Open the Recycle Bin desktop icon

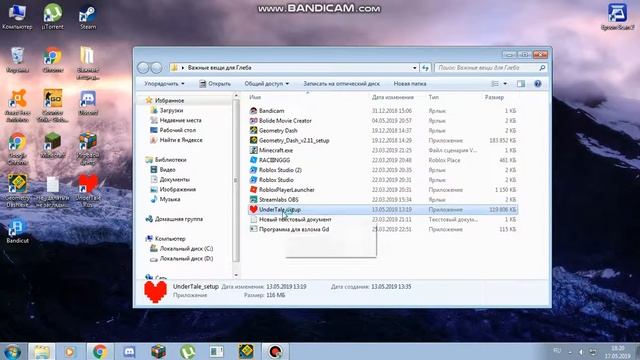coord(17,60)
